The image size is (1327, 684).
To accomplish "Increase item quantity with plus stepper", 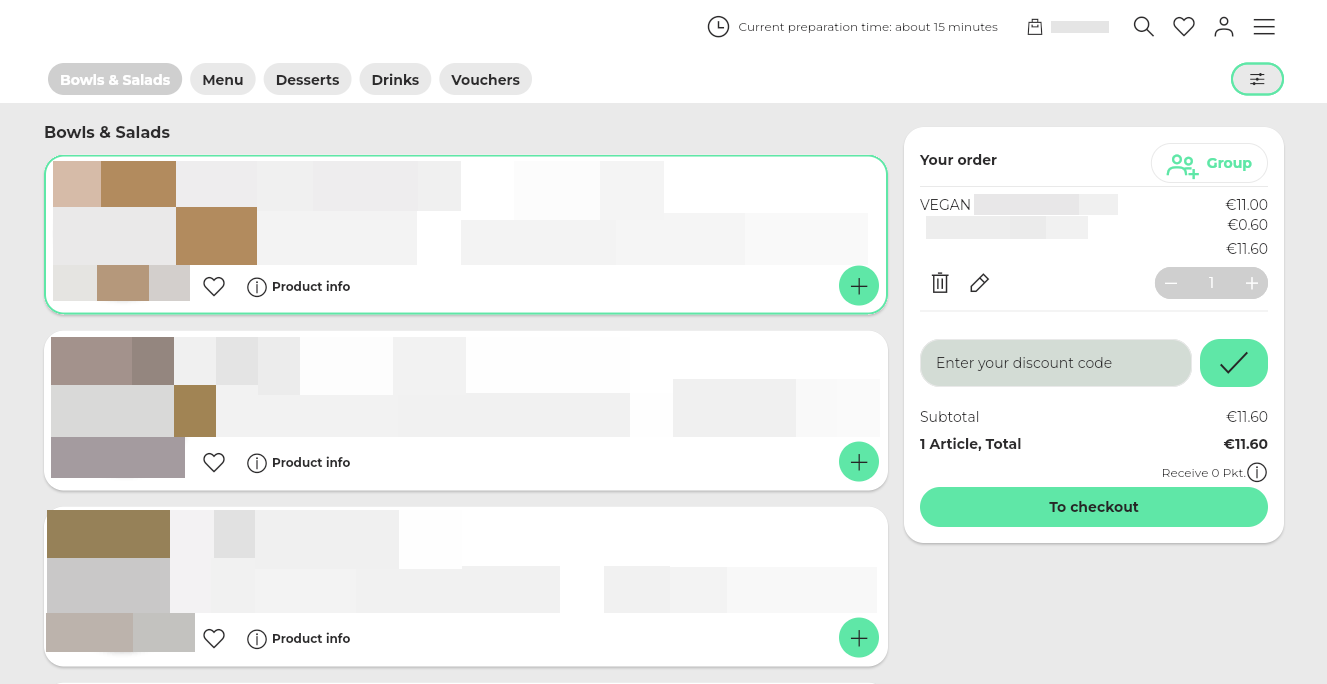I will pyautogui.click(x=1251, y=283).
